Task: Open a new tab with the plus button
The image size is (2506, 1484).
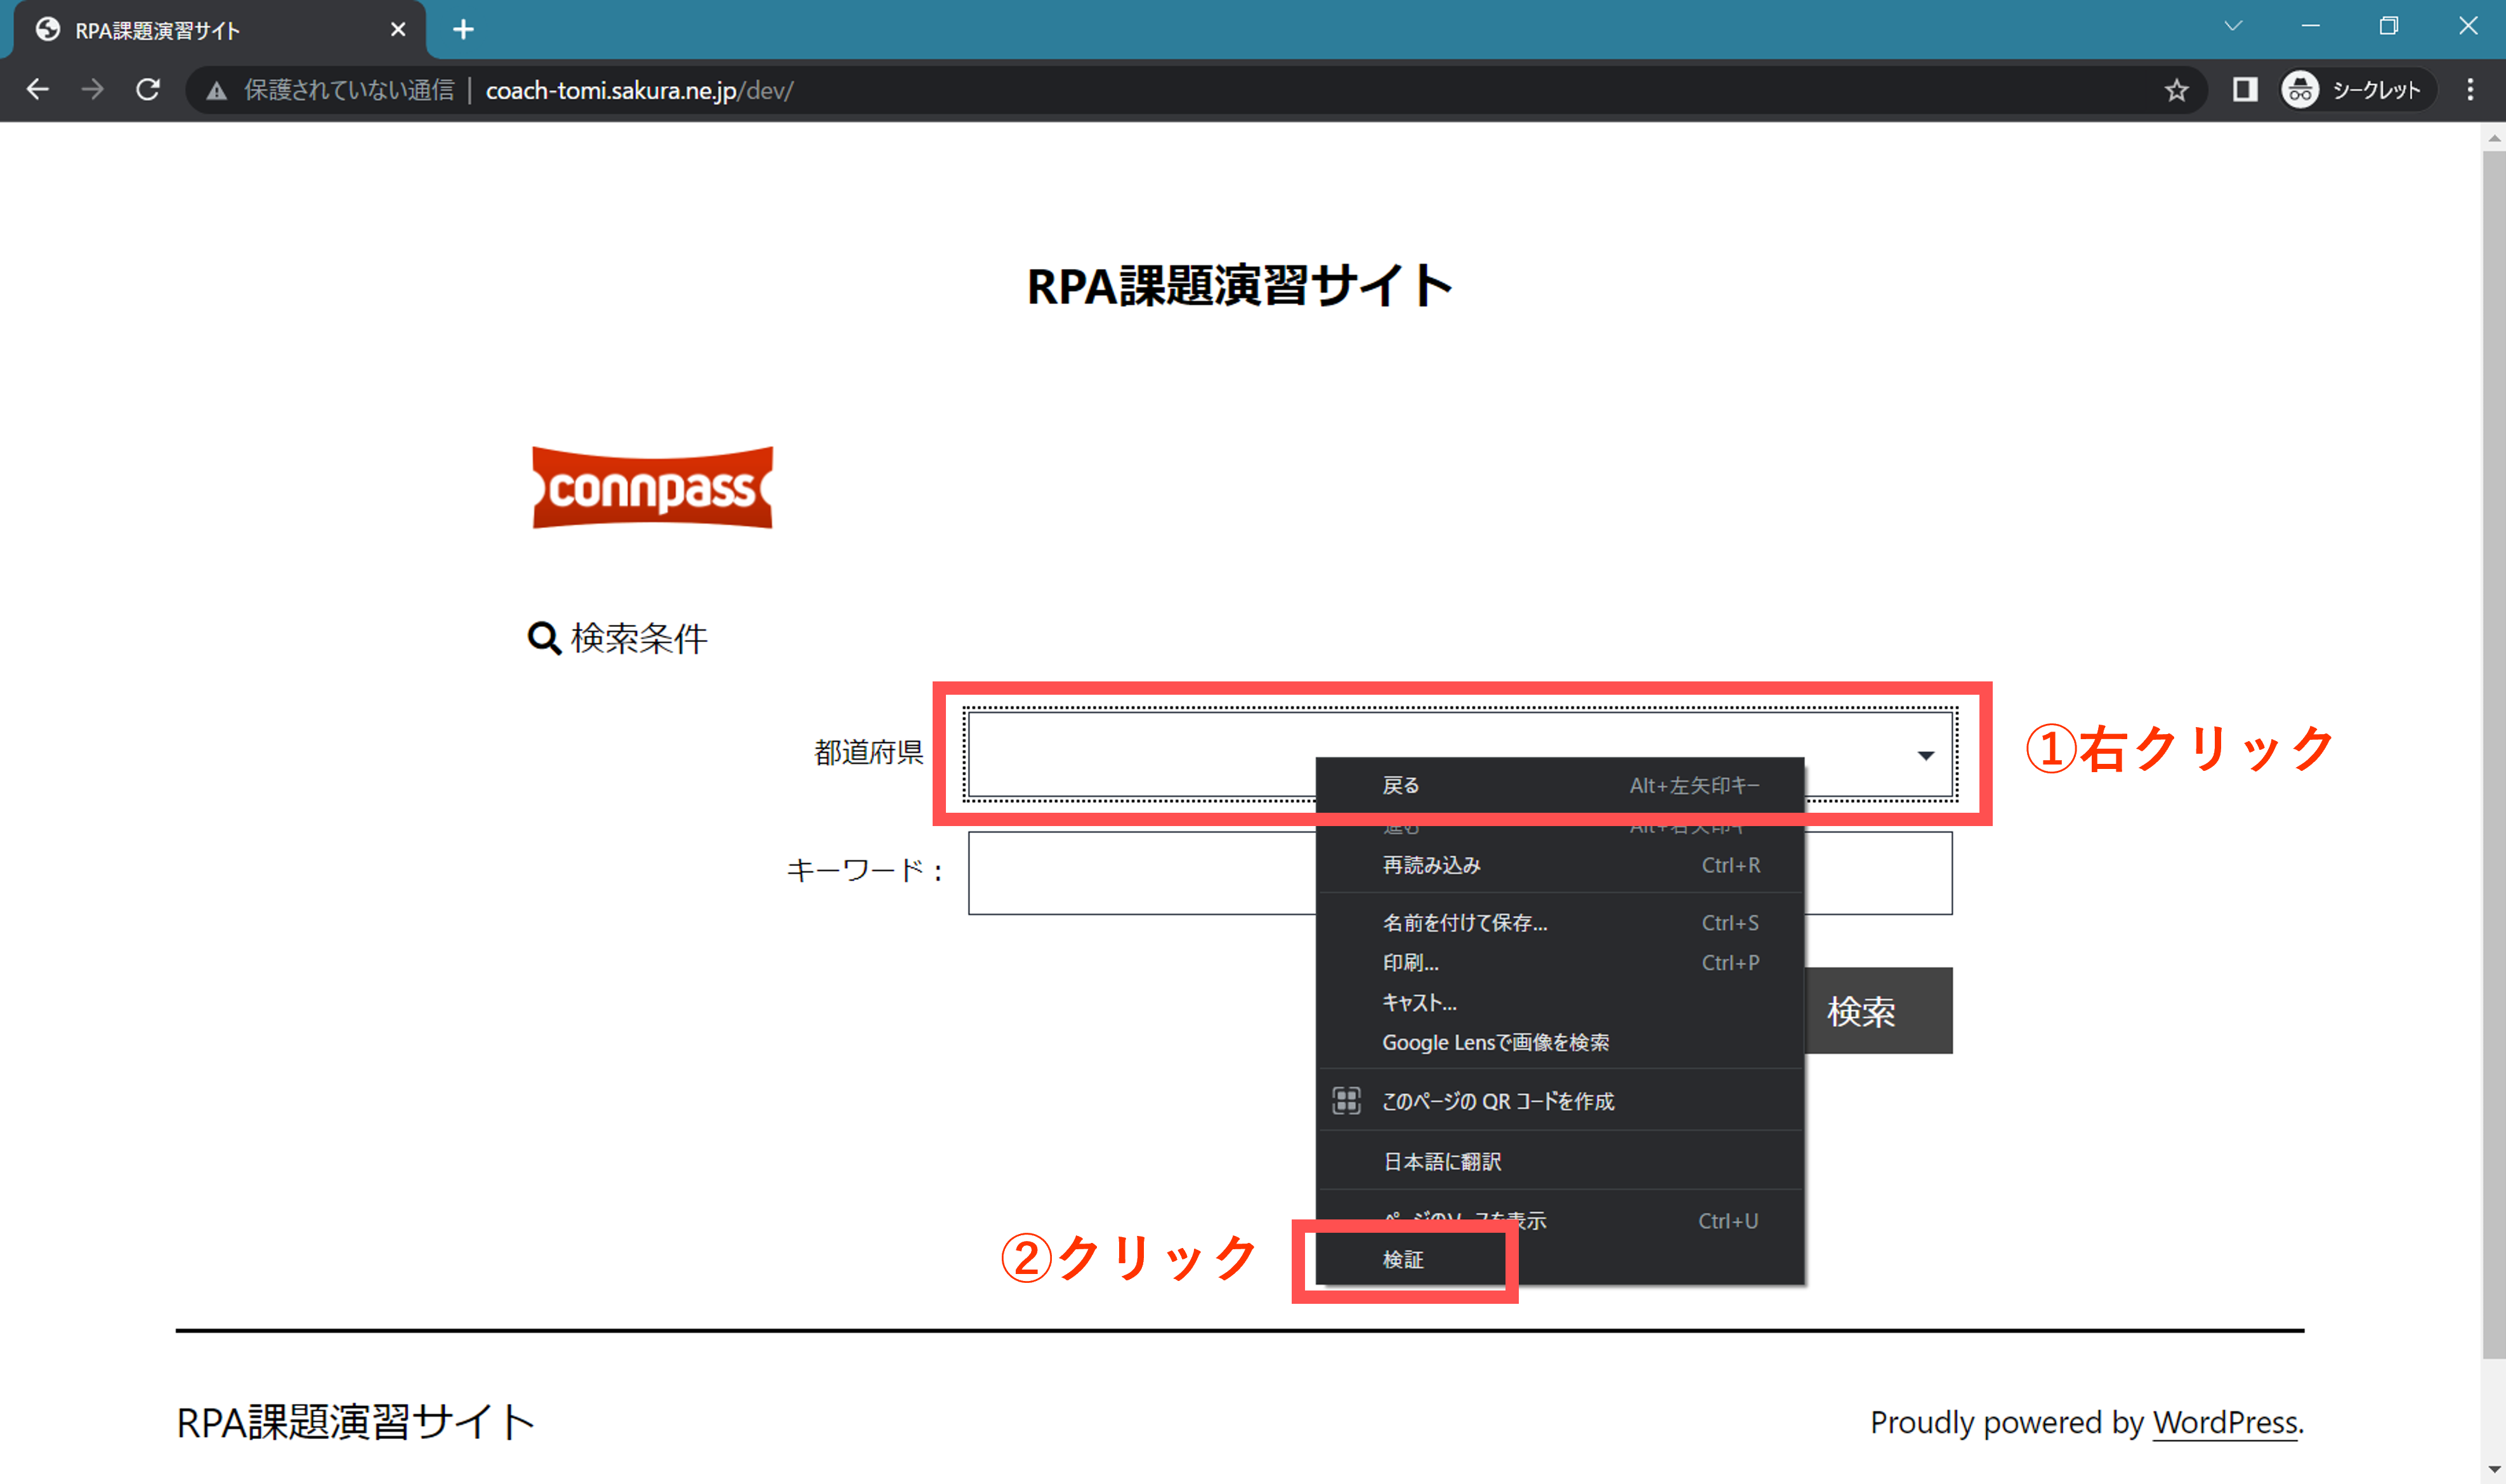Action: [x=463, y=30]
